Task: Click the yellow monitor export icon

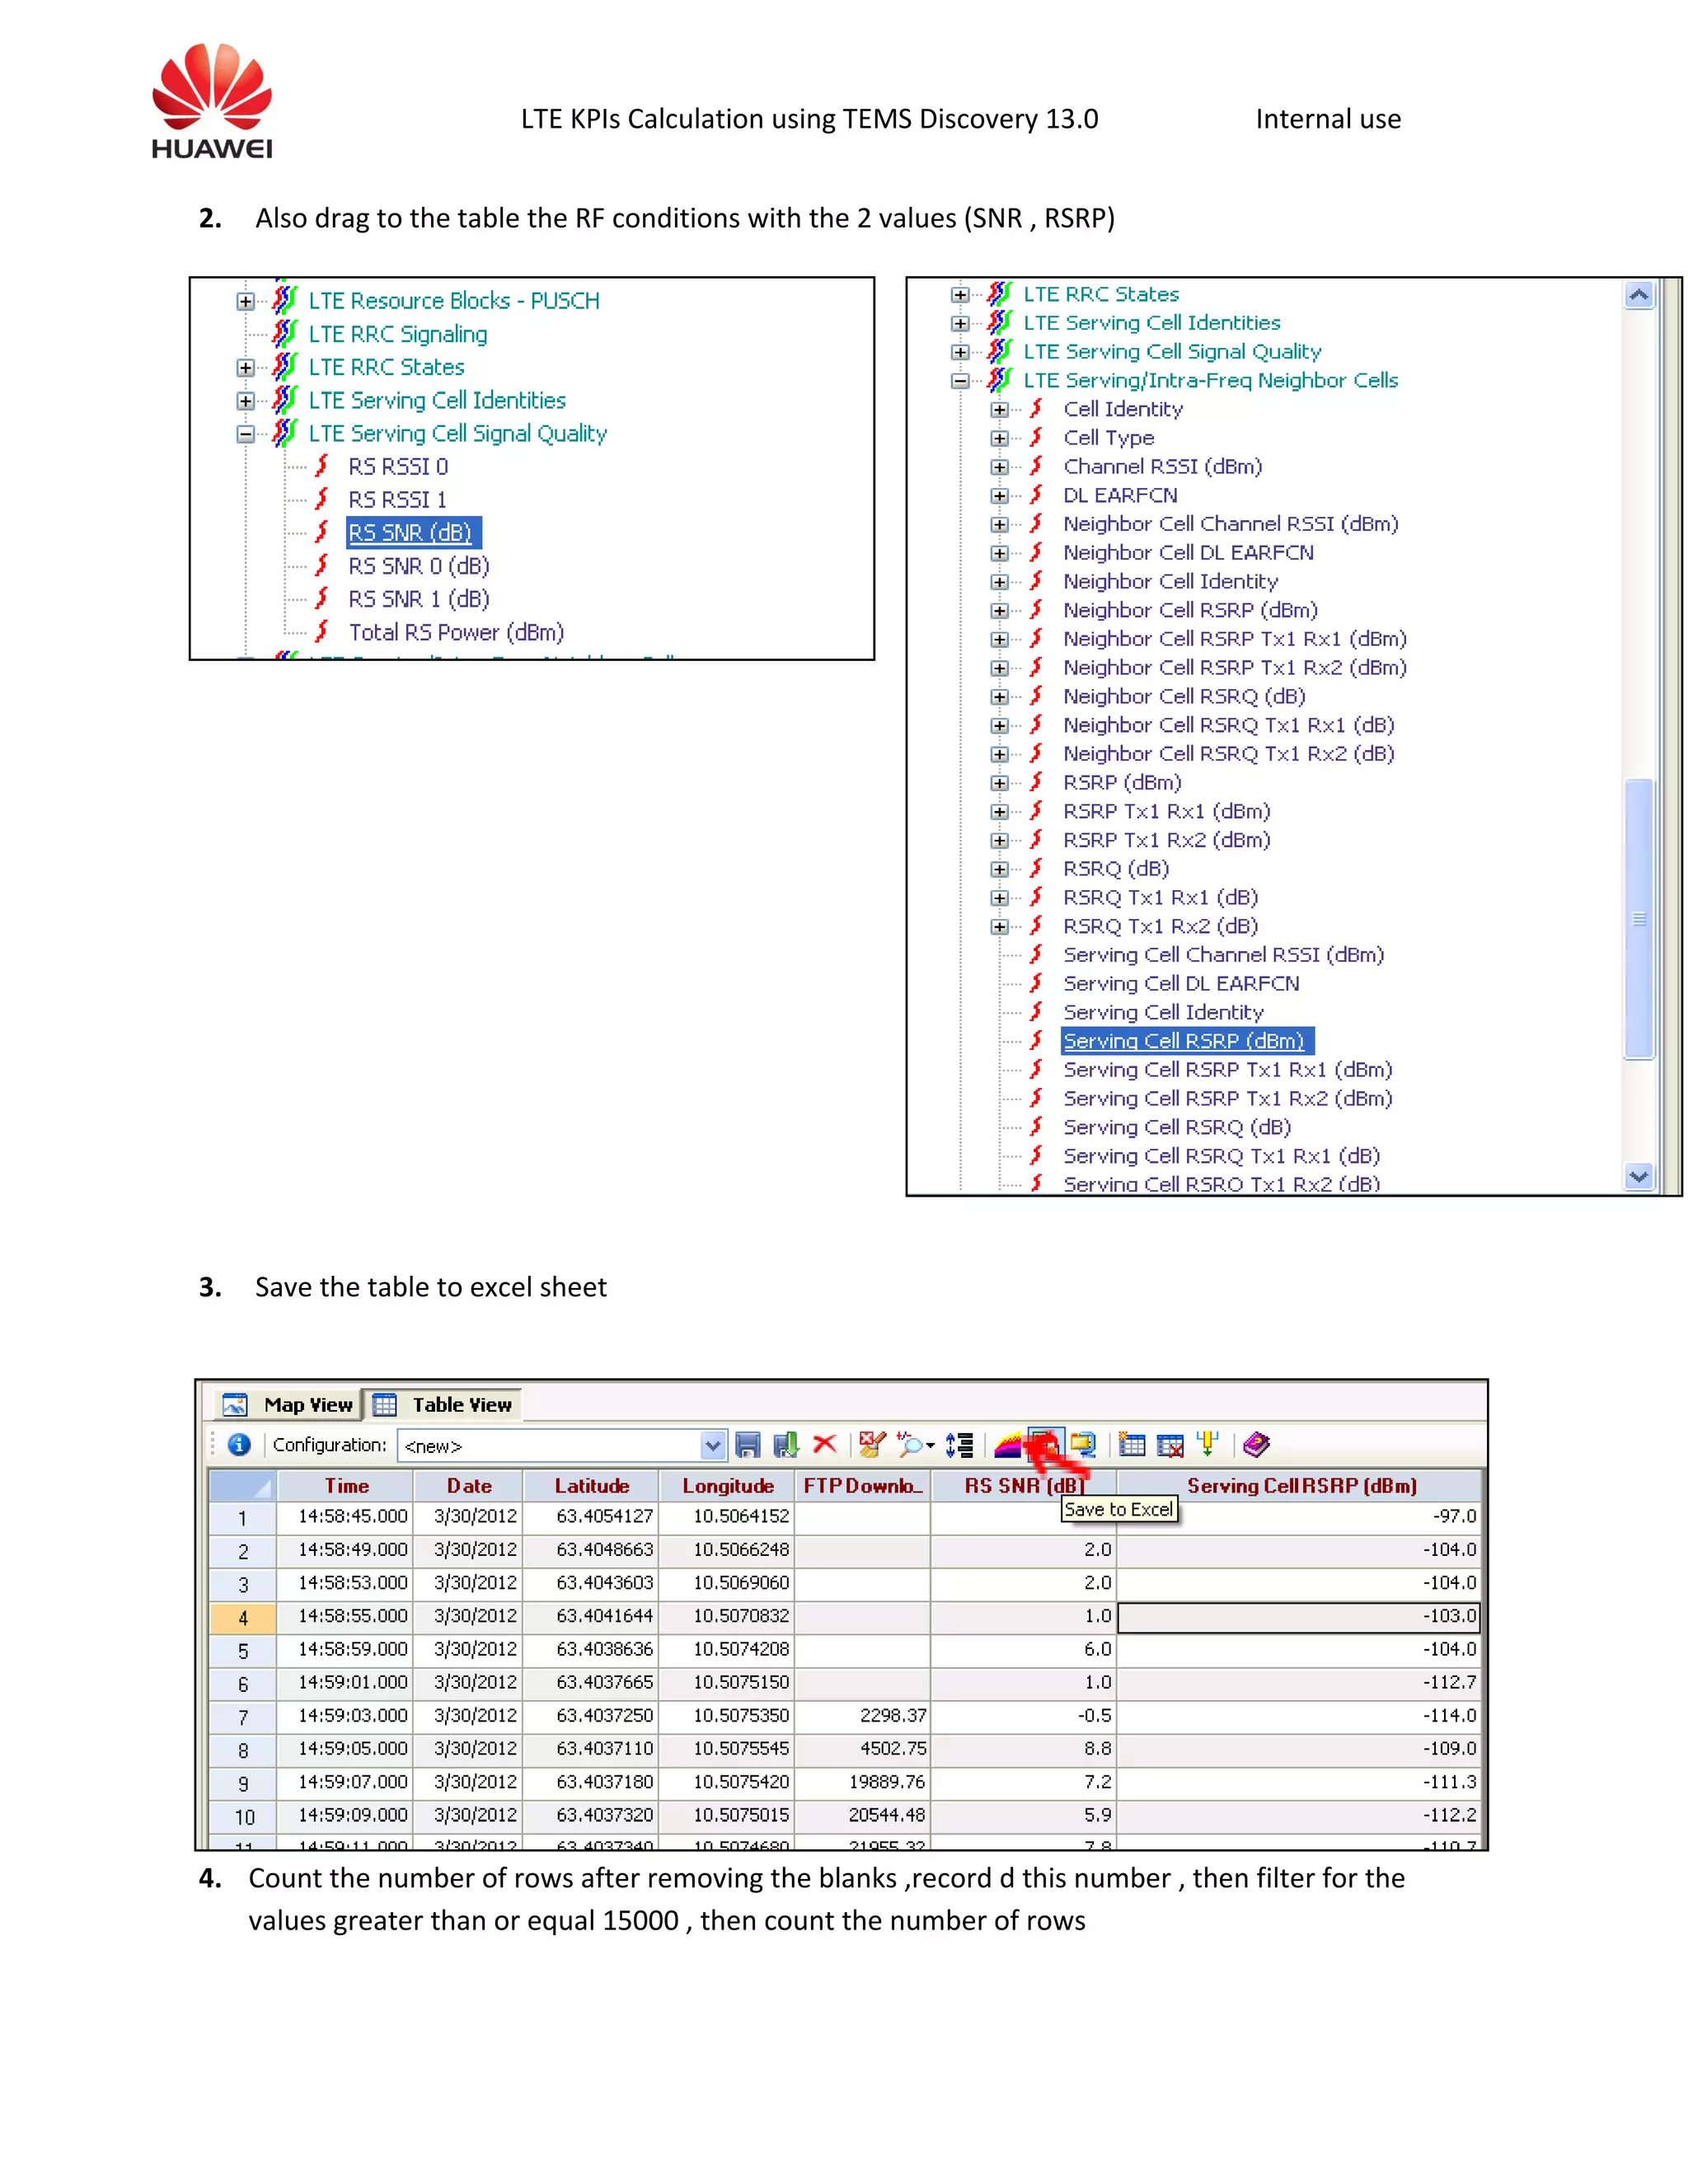Action: point(1083,1444)
